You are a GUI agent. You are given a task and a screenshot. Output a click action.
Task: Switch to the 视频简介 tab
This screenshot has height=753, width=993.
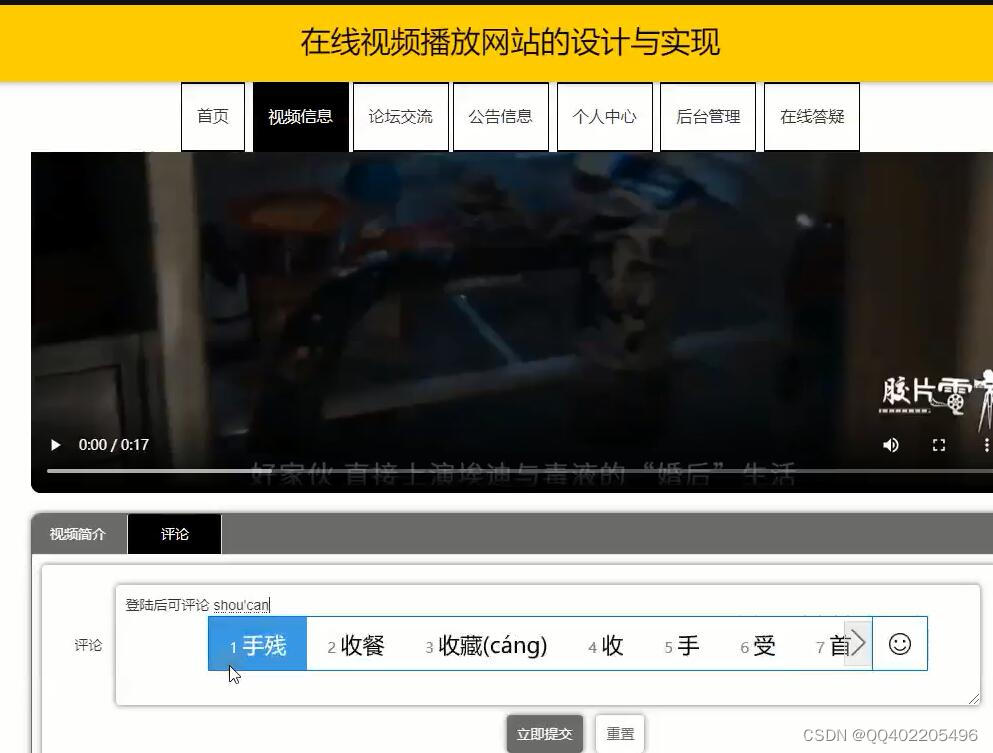[79, 534]
